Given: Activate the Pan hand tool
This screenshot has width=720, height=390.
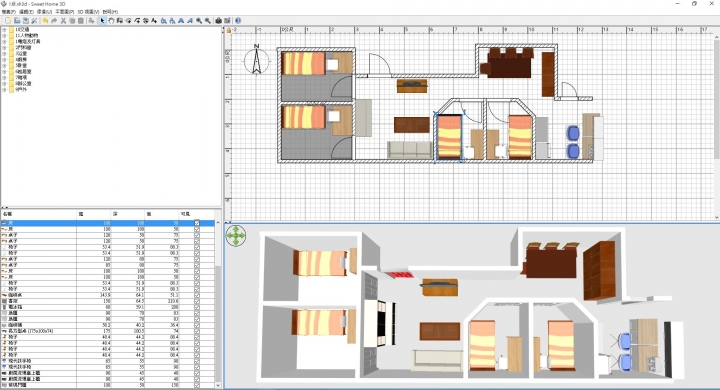Looking at the screenshot, I should point(111,21).
